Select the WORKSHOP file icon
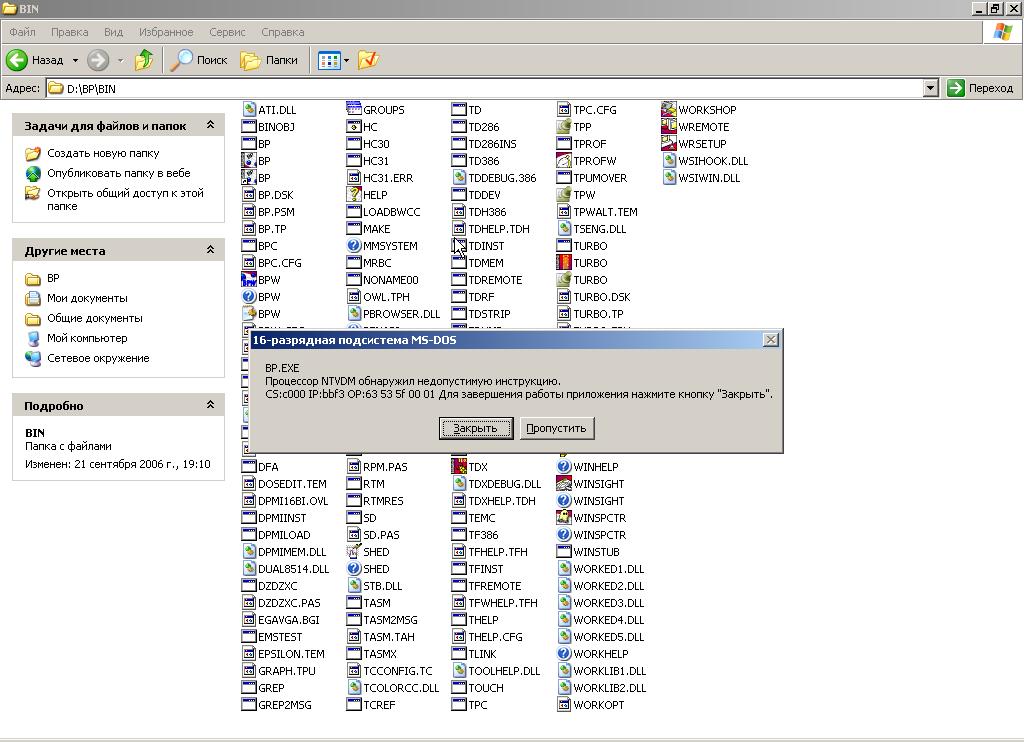 (668, 110)
